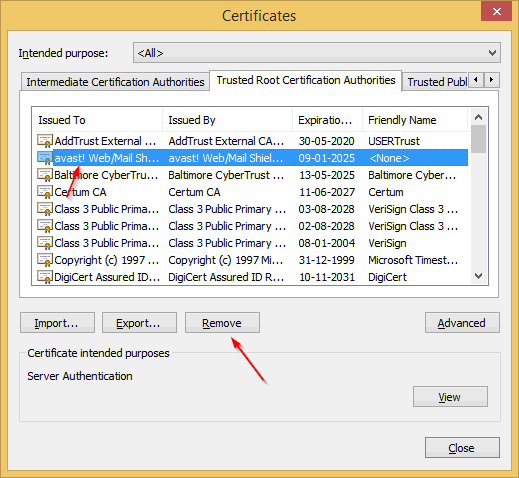Viewport: 519px width, 478px height.
Task: Select the Certum CA certificate row
Action: (252, 192)
